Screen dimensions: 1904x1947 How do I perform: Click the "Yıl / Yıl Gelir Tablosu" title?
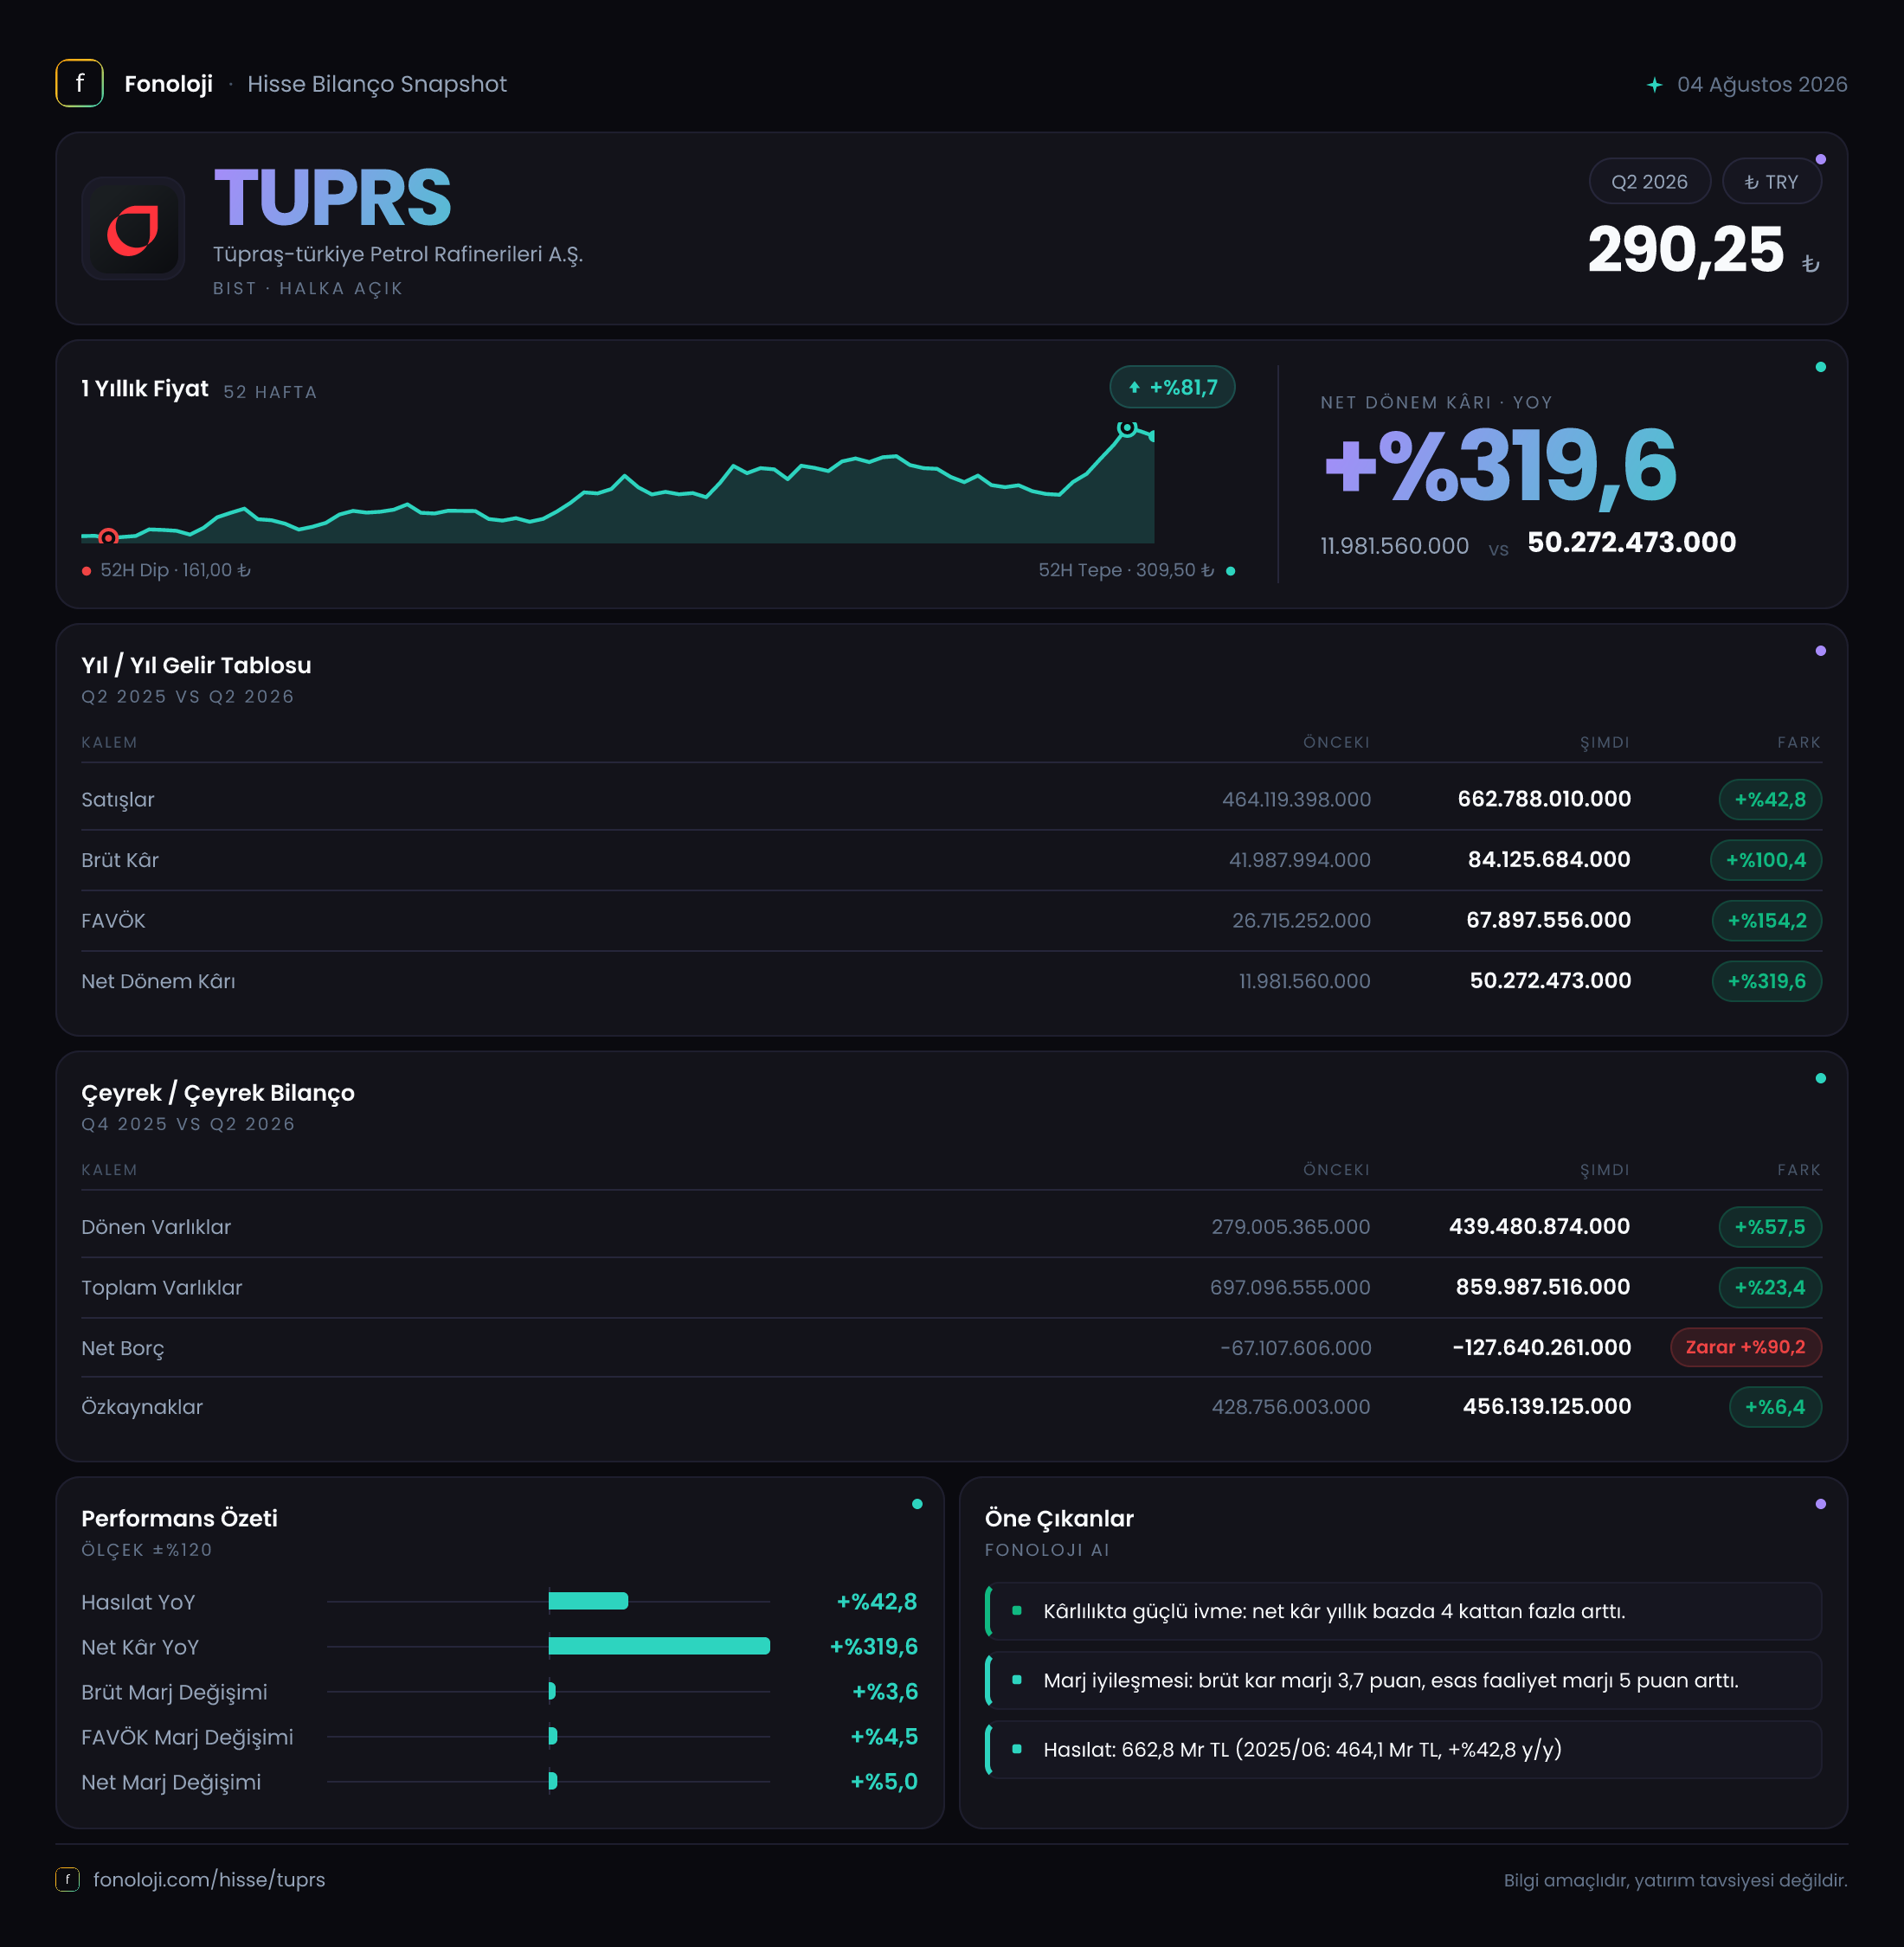[196, 665]
